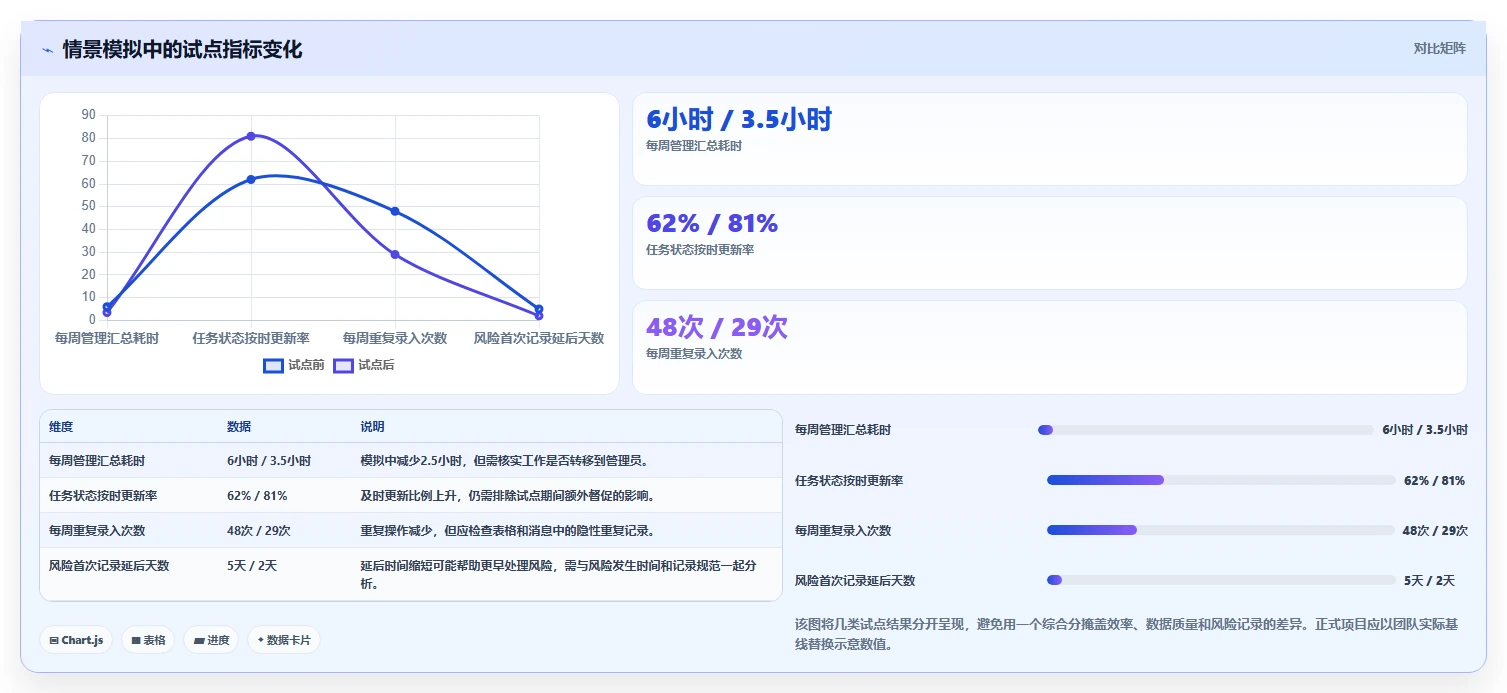
Task: Click the 试点前 data point at 48
Action: pos(395,211)
